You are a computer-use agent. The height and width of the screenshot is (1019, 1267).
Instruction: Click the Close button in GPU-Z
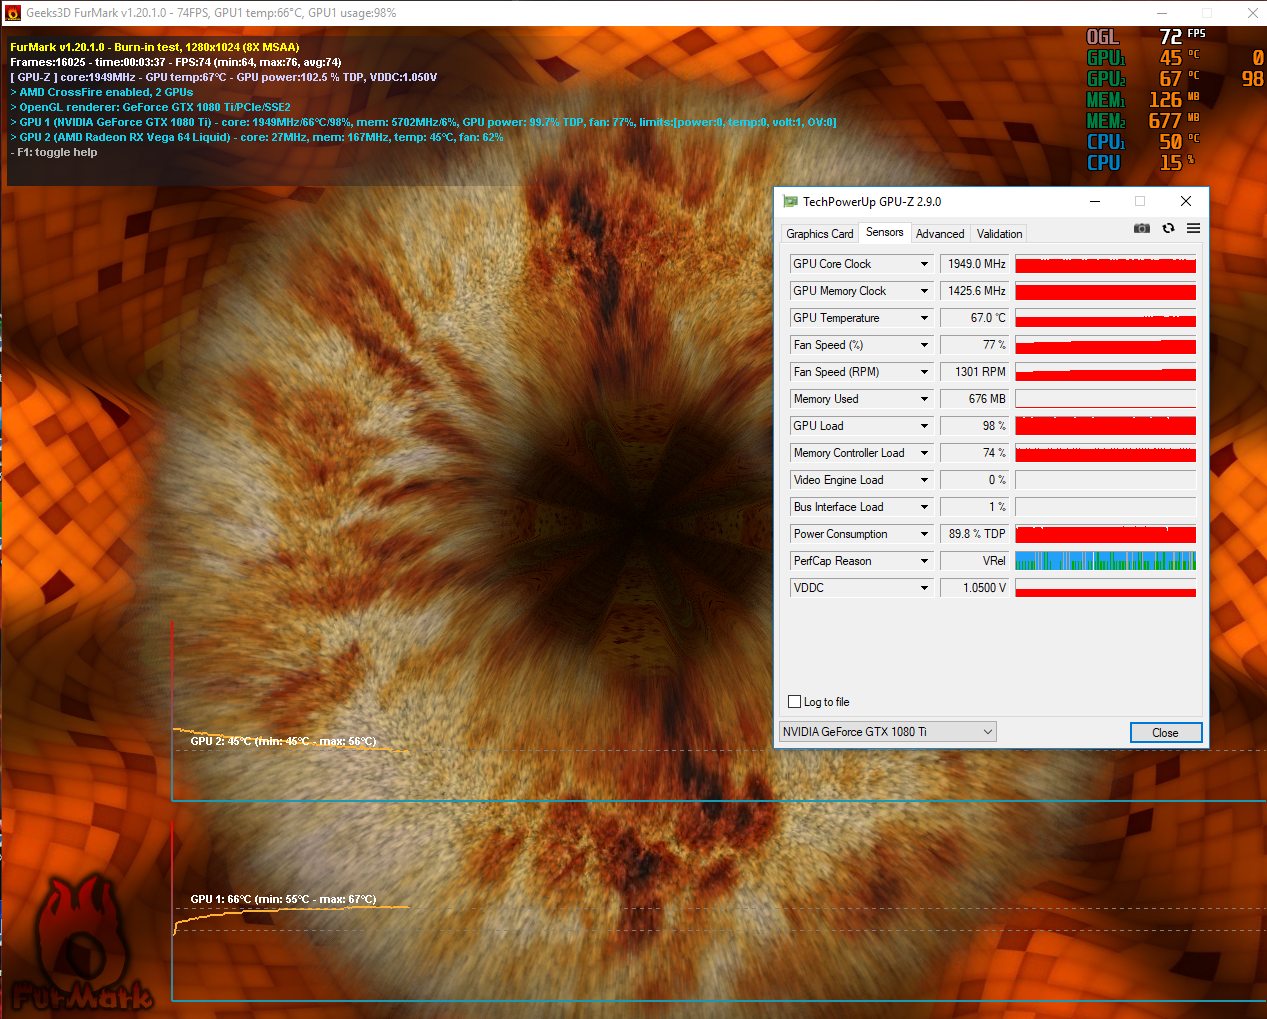click(1165, 733)
